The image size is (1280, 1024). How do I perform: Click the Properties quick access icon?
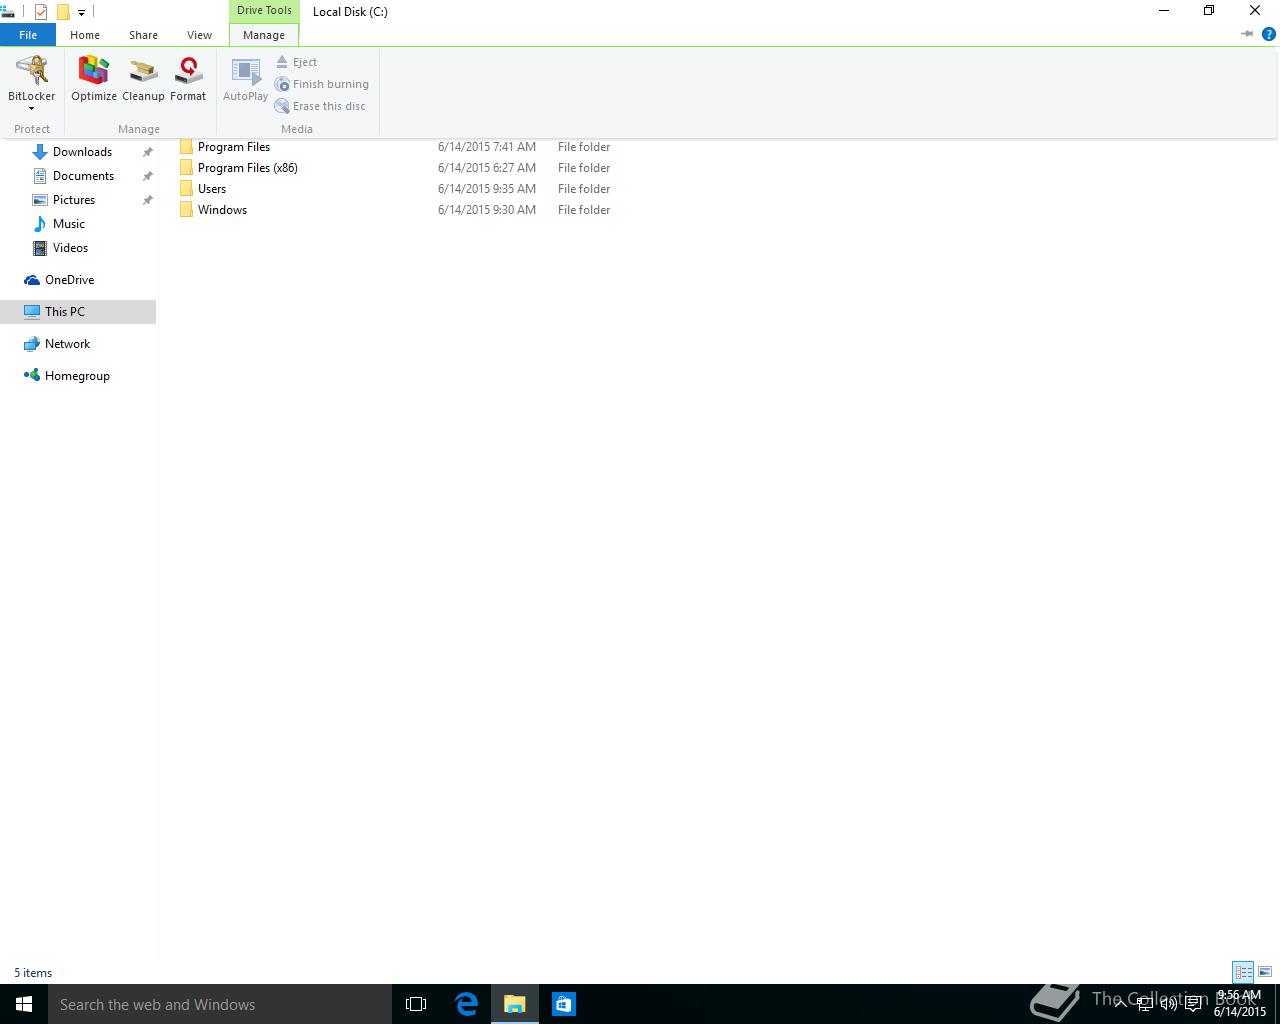coord(41,12)
